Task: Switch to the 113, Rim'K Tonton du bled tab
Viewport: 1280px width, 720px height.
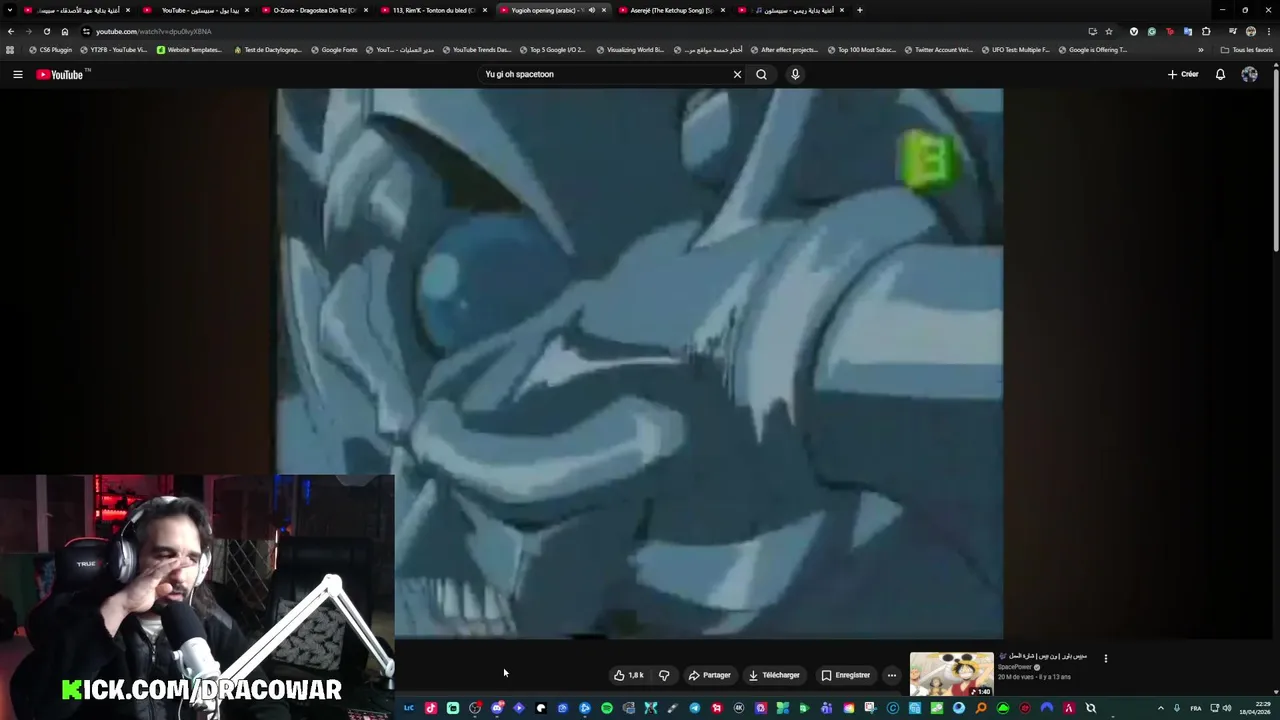Action: 432,10
